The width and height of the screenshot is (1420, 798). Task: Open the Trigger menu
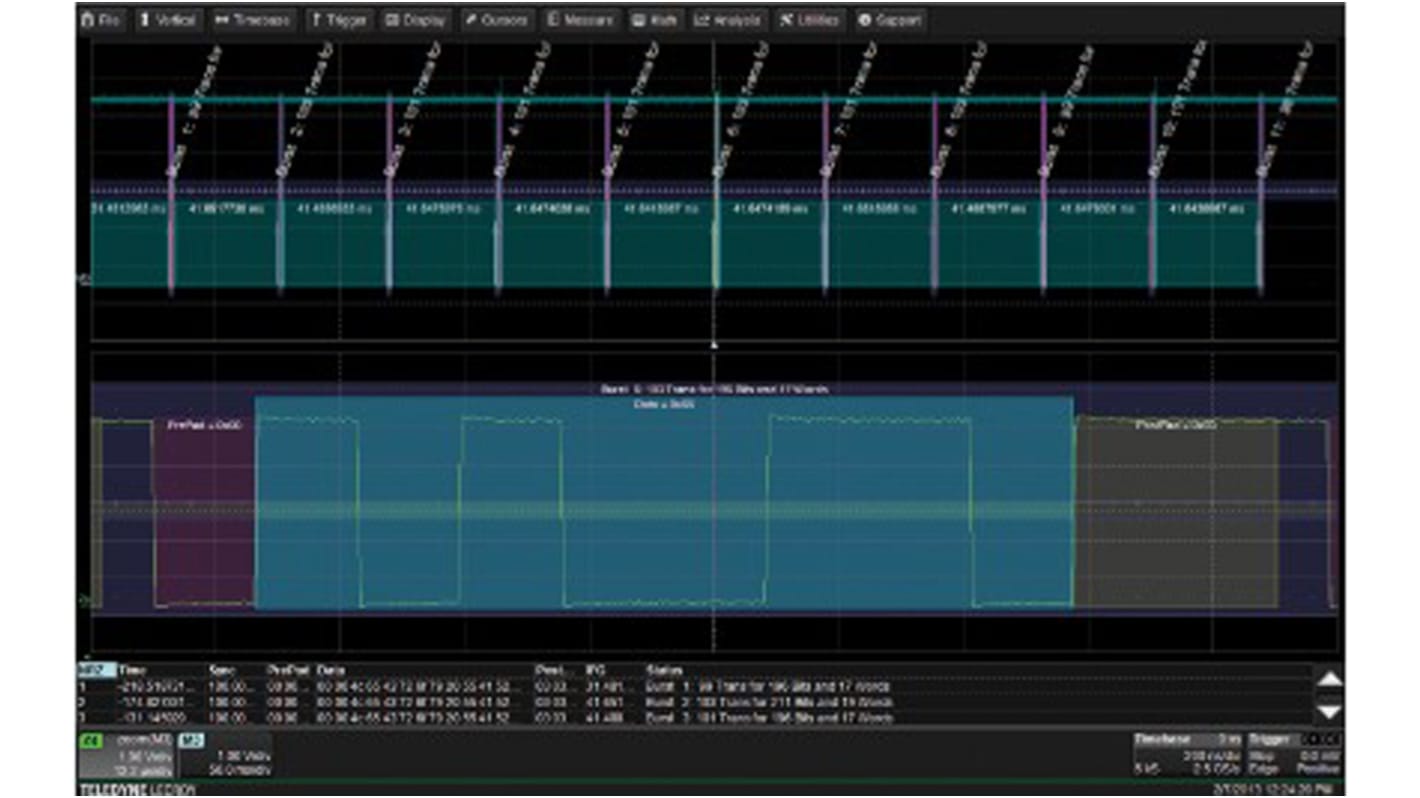tap(338, 20)
